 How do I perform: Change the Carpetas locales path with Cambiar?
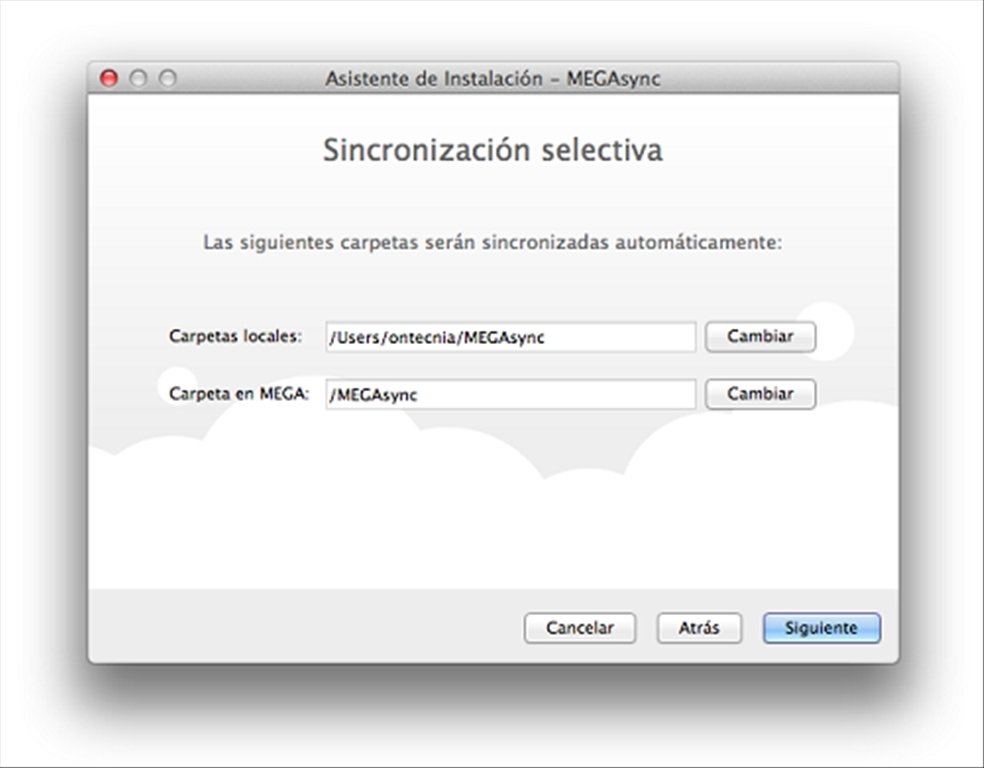760,337
